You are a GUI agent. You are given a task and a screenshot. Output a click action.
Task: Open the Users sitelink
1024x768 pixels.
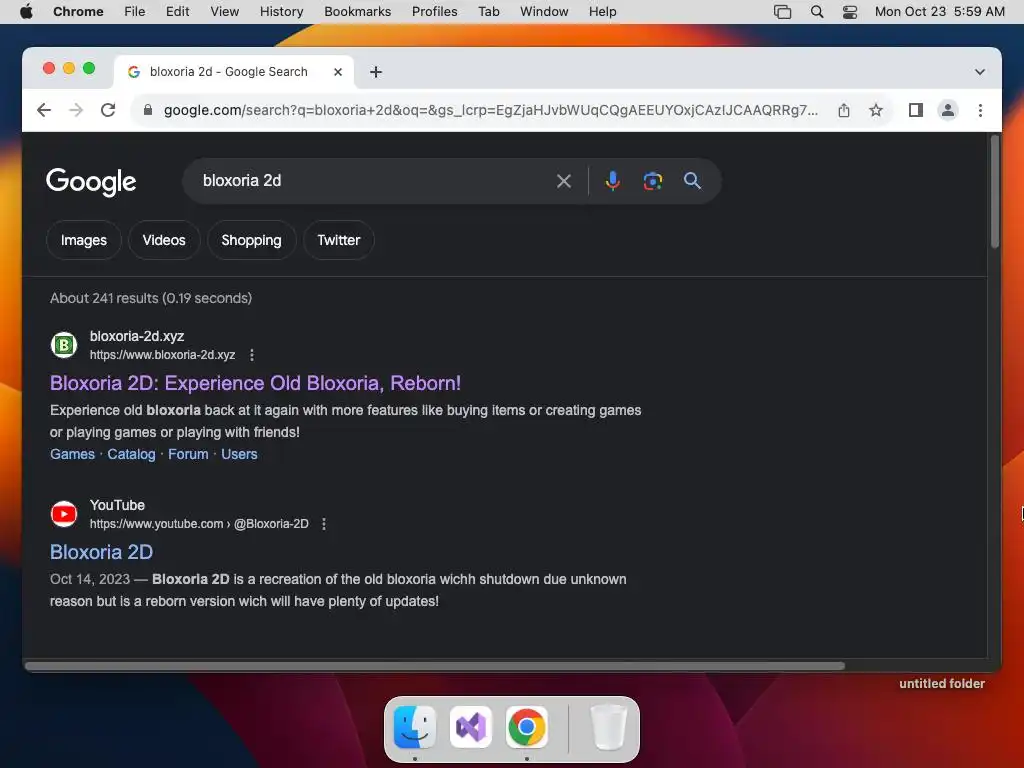coord(239,454)
